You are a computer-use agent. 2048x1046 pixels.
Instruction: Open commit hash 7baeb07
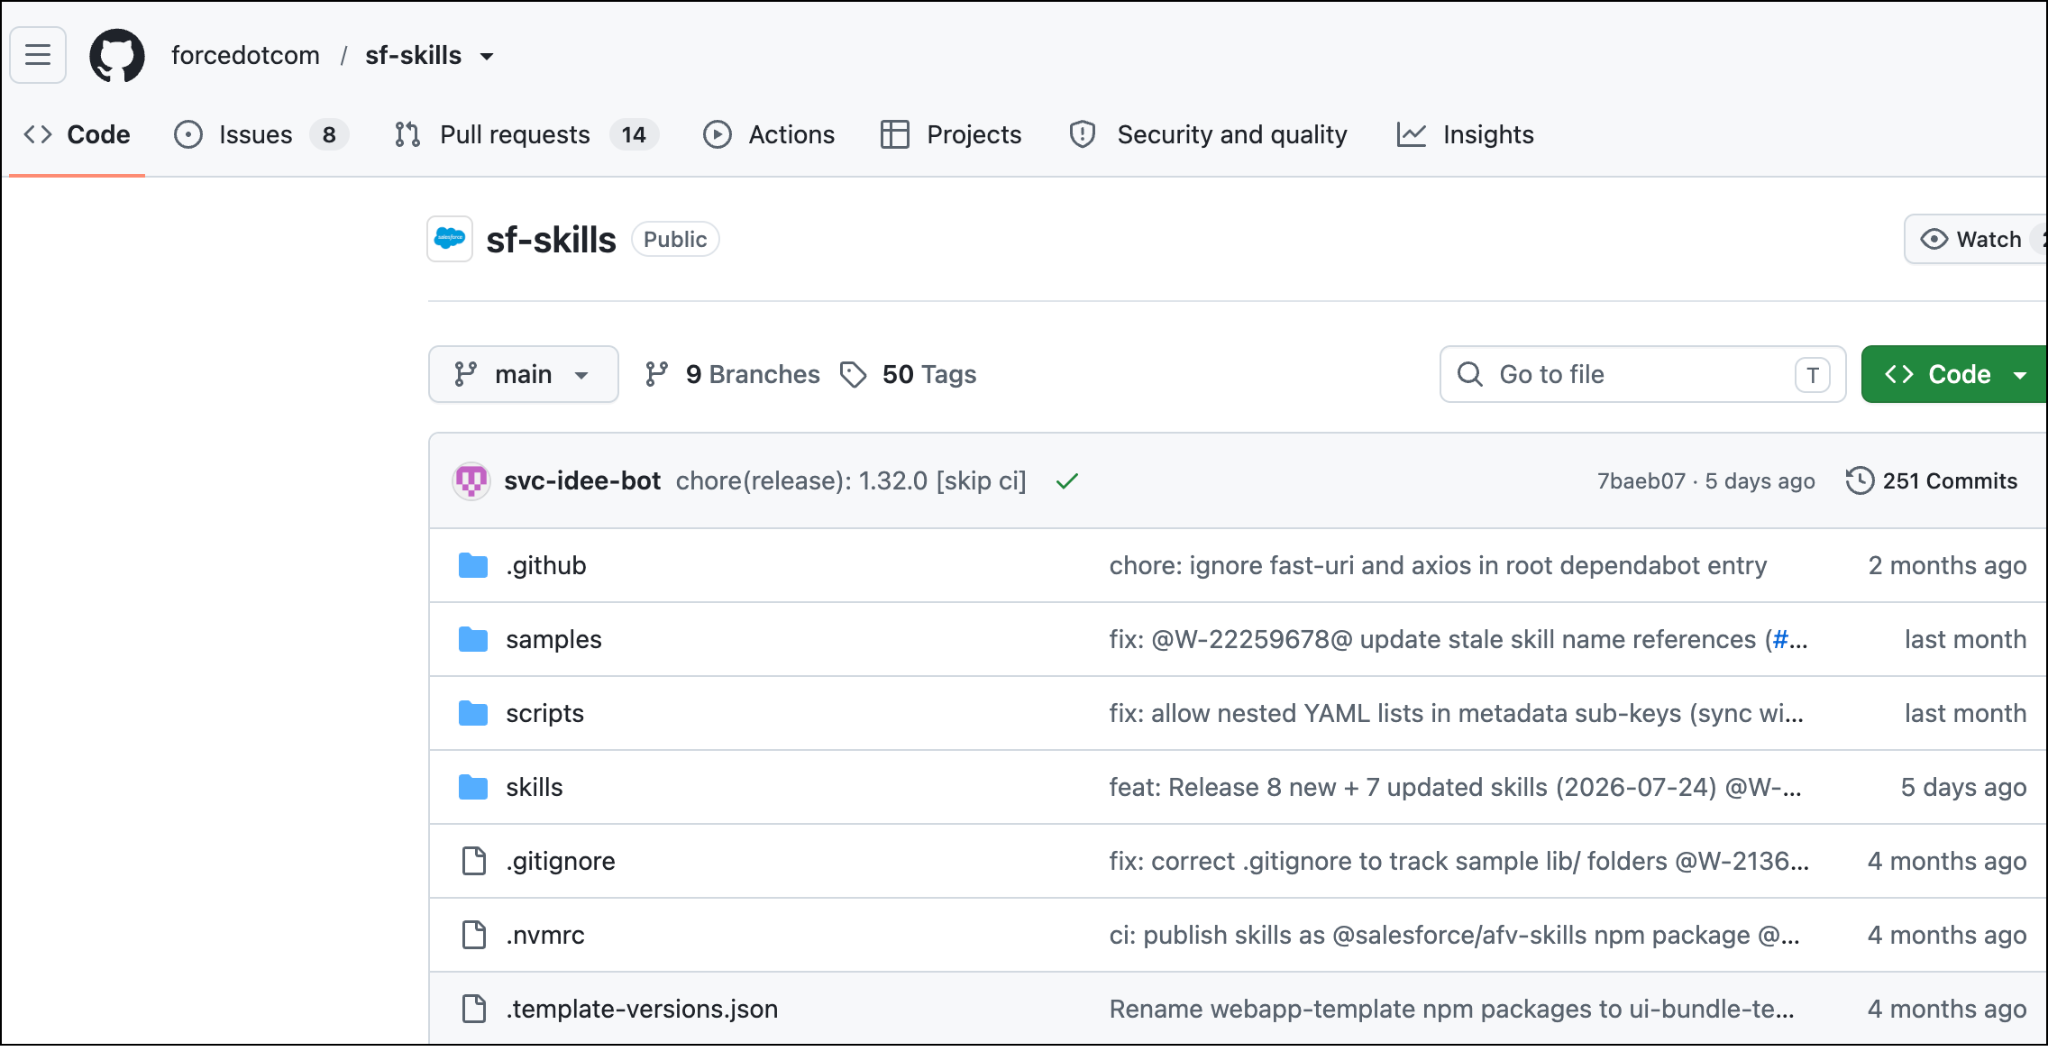[x=1641, y=481]
